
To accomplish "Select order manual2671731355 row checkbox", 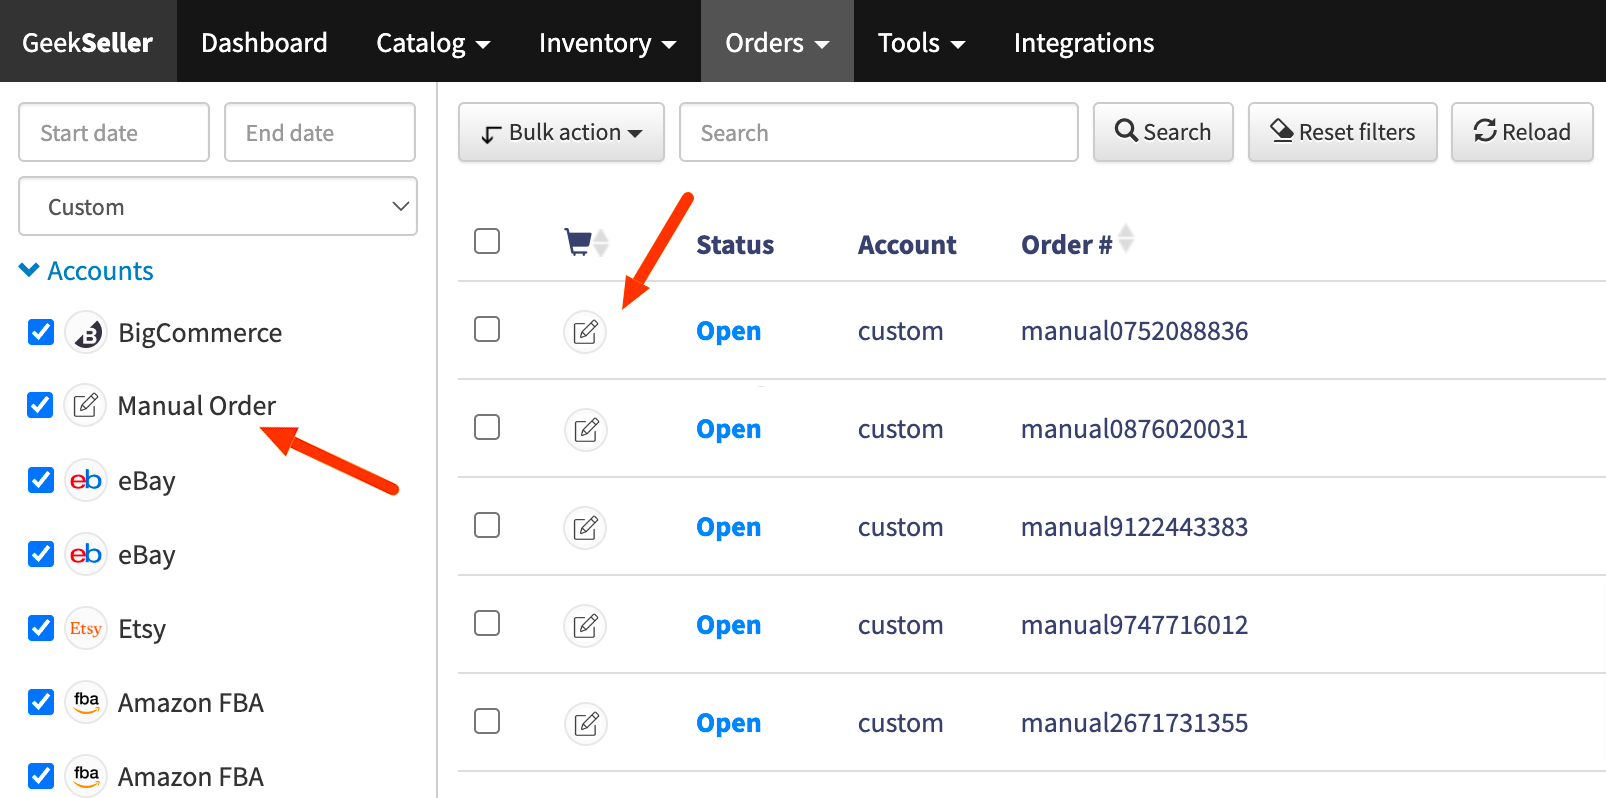I will pyautogui.click(x=487, y=721).
